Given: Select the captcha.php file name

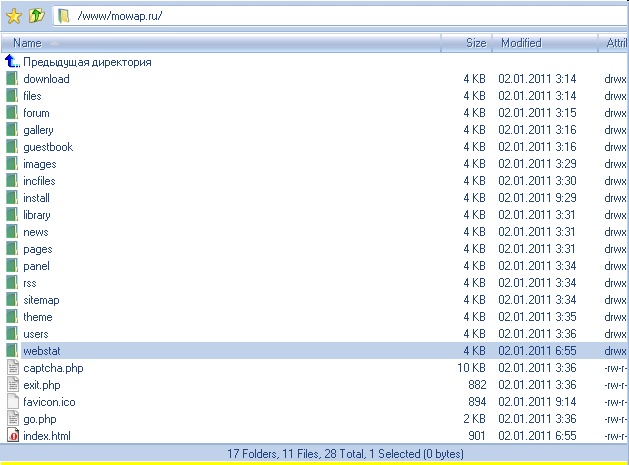Looking at the screenshot, I should (x=53, y=368).
